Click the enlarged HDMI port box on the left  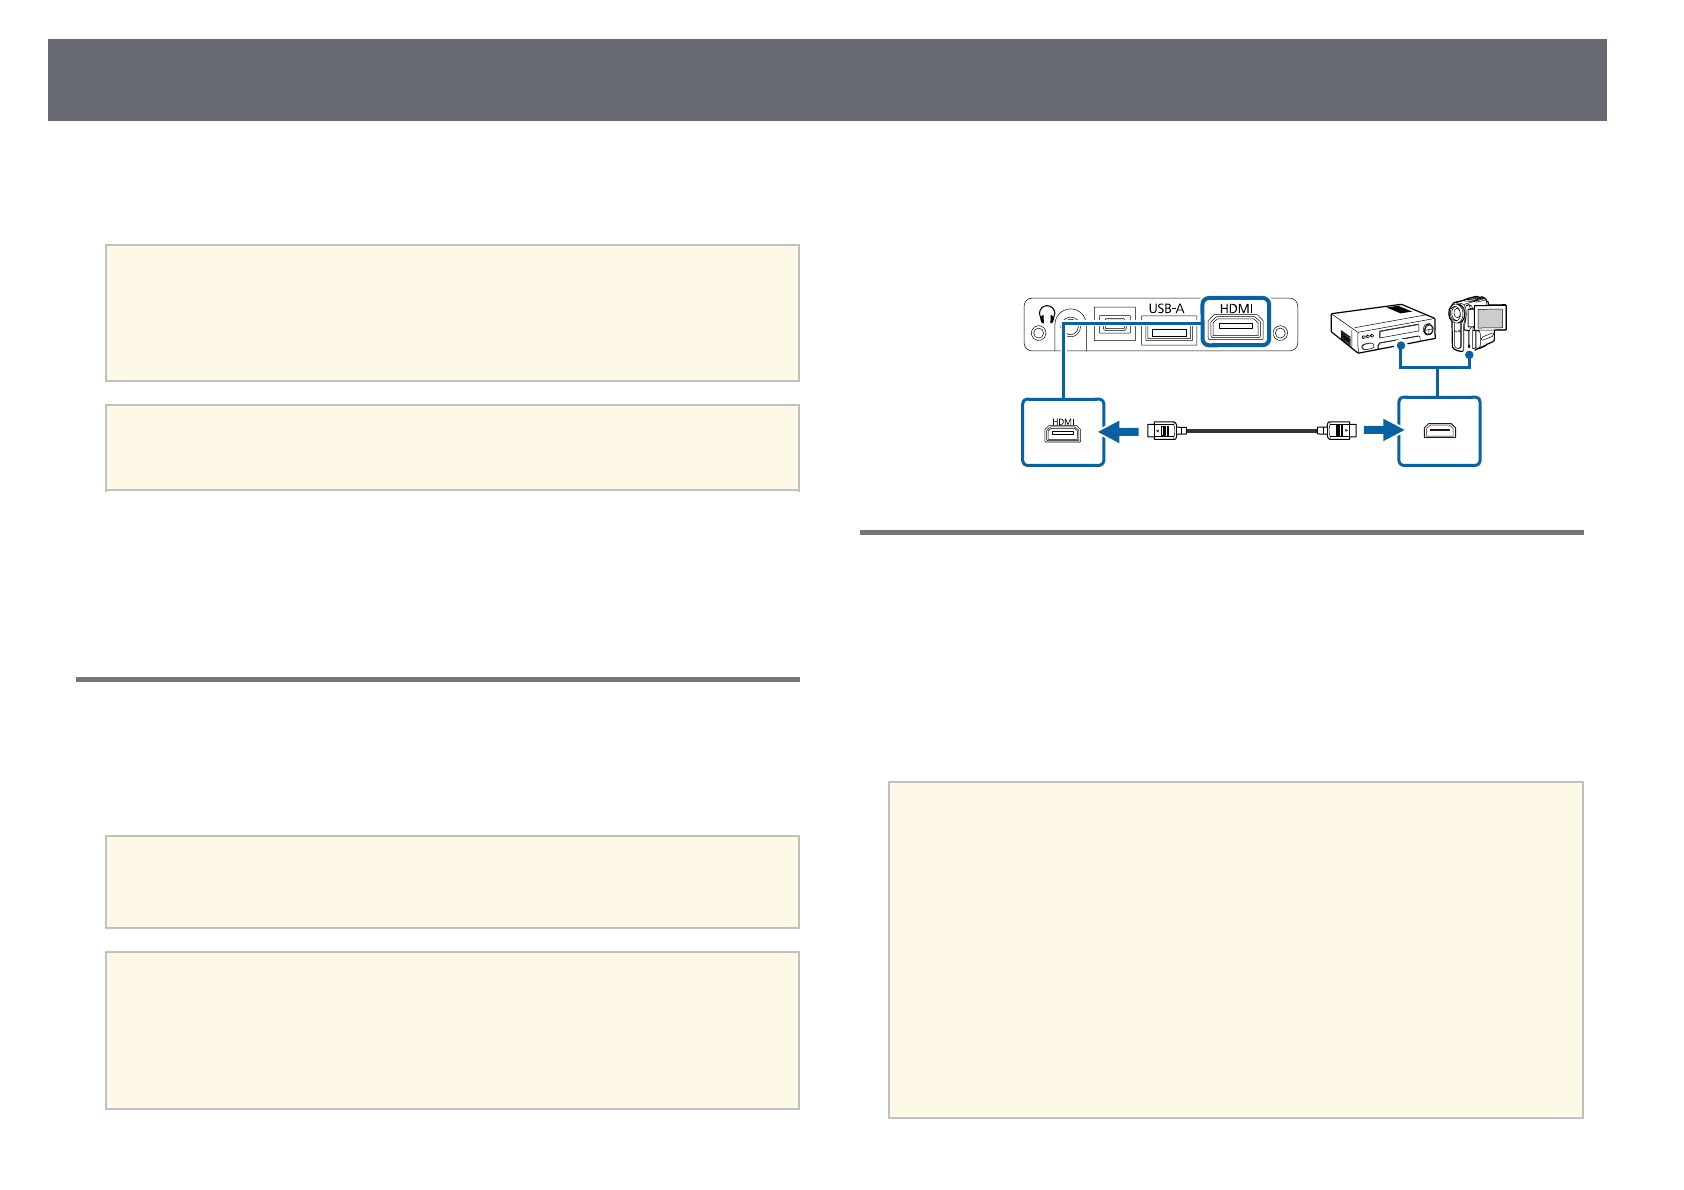(1062, 432)
